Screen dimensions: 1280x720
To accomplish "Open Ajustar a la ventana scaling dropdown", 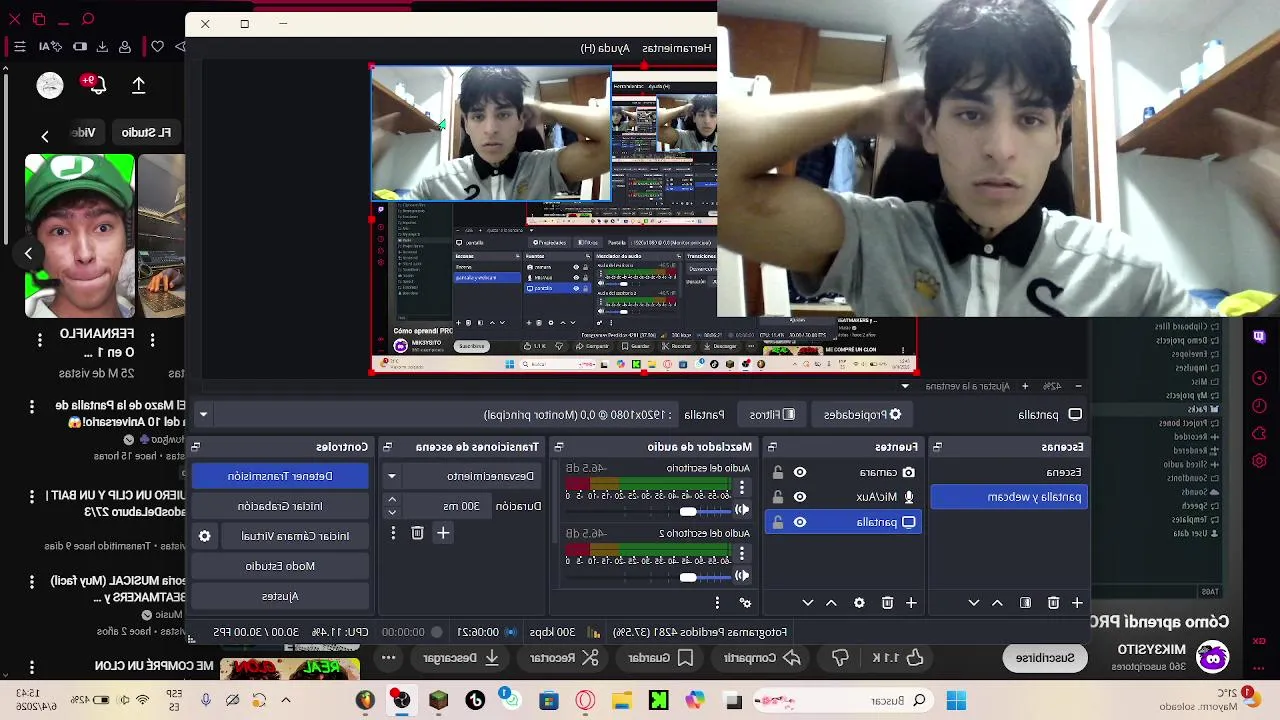I will pos(906,386).
